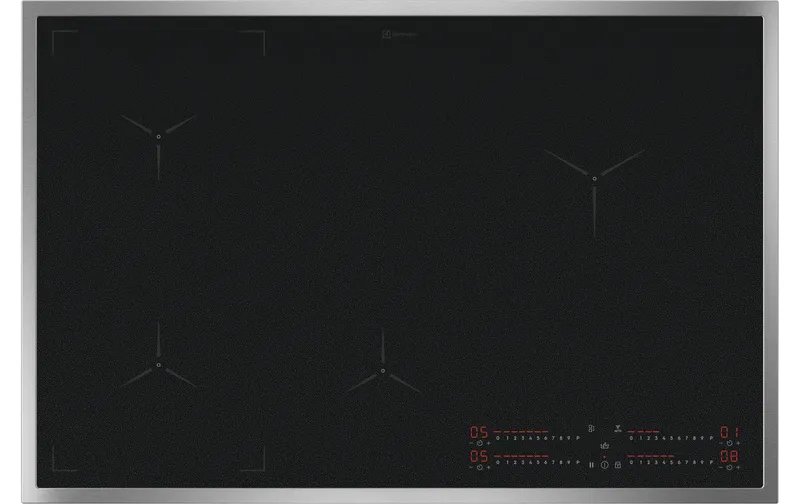Screen dimensions: 800x504
Task: Set 01 zone slider to level 5
Action: 671,438
